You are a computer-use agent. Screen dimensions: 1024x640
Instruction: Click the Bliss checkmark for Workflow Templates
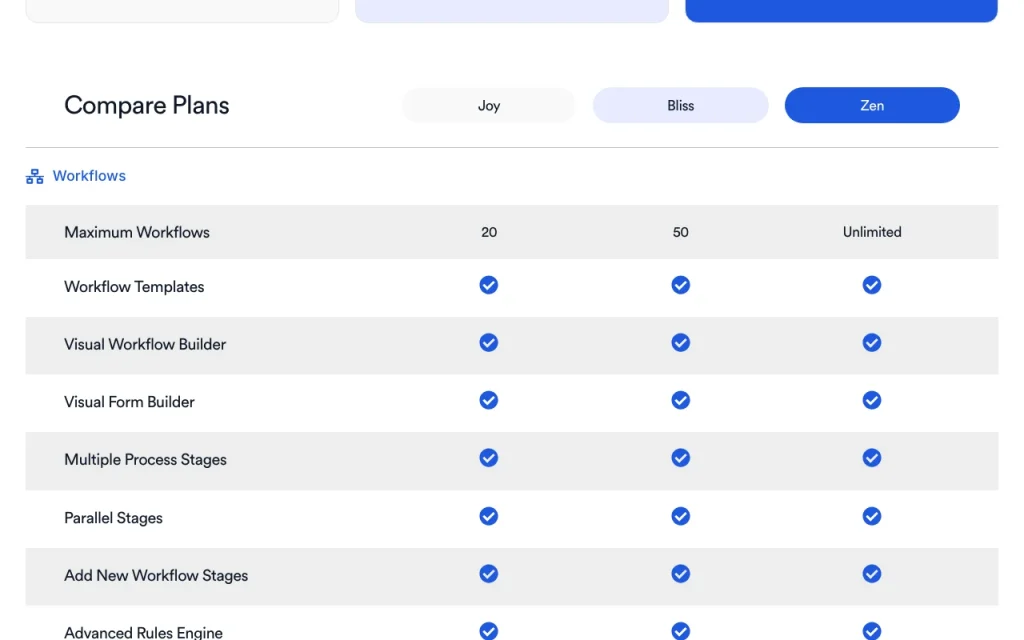(680, 285)
